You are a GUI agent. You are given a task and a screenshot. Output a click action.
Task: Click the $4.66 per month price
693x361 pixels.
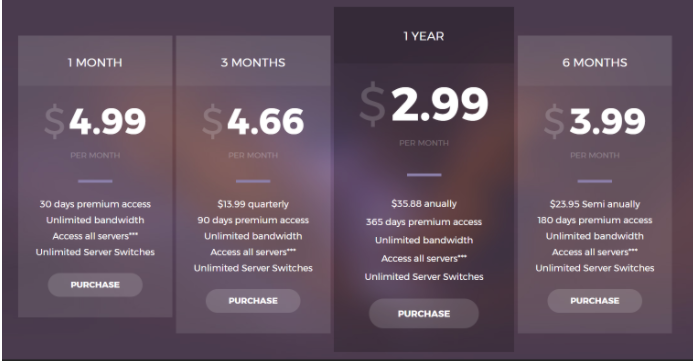[253, 121]
